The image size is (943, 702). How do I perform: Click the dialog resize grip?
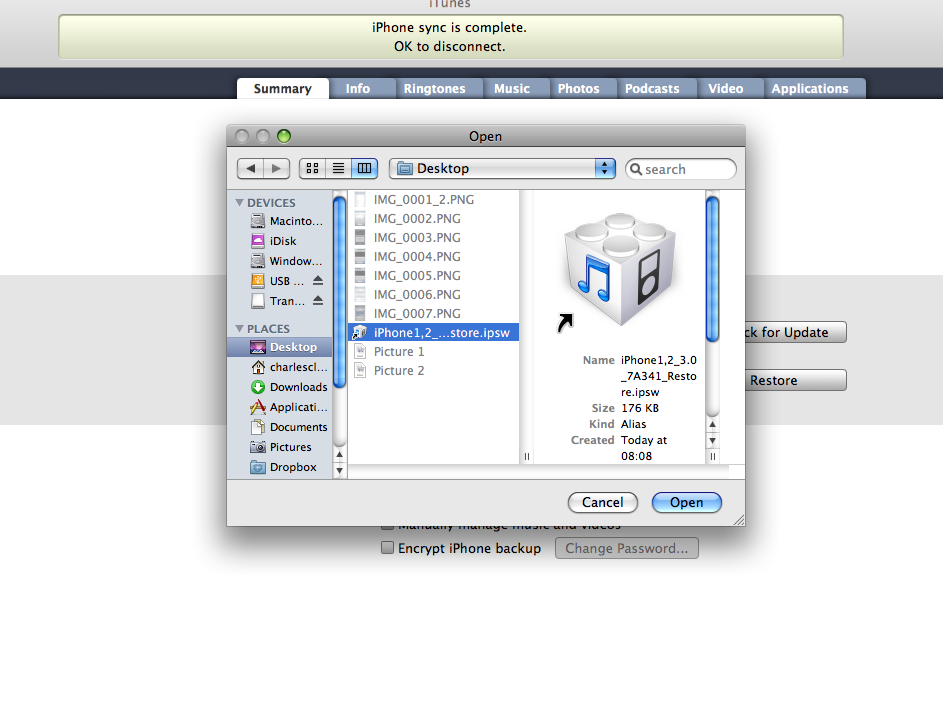(739, 520)
